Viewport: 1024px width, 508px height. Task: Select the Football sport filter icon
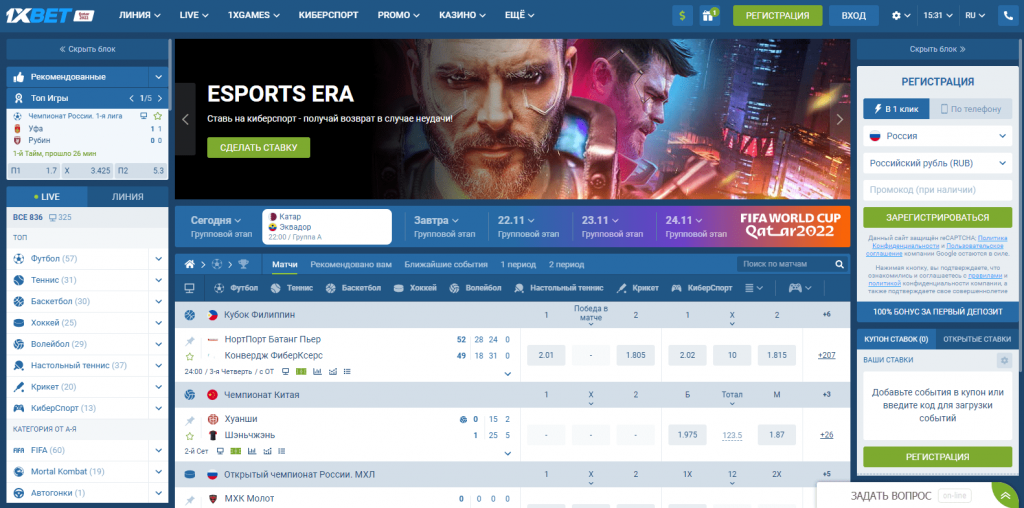[220, 288]
